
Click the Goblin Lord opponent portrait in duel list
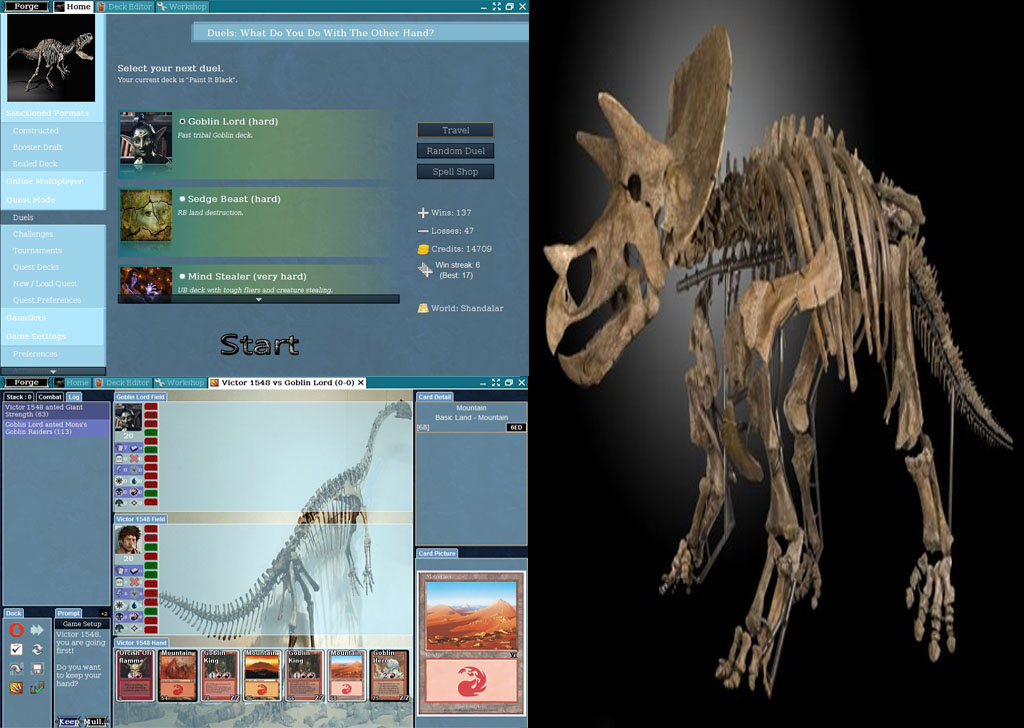pos(146,139)
